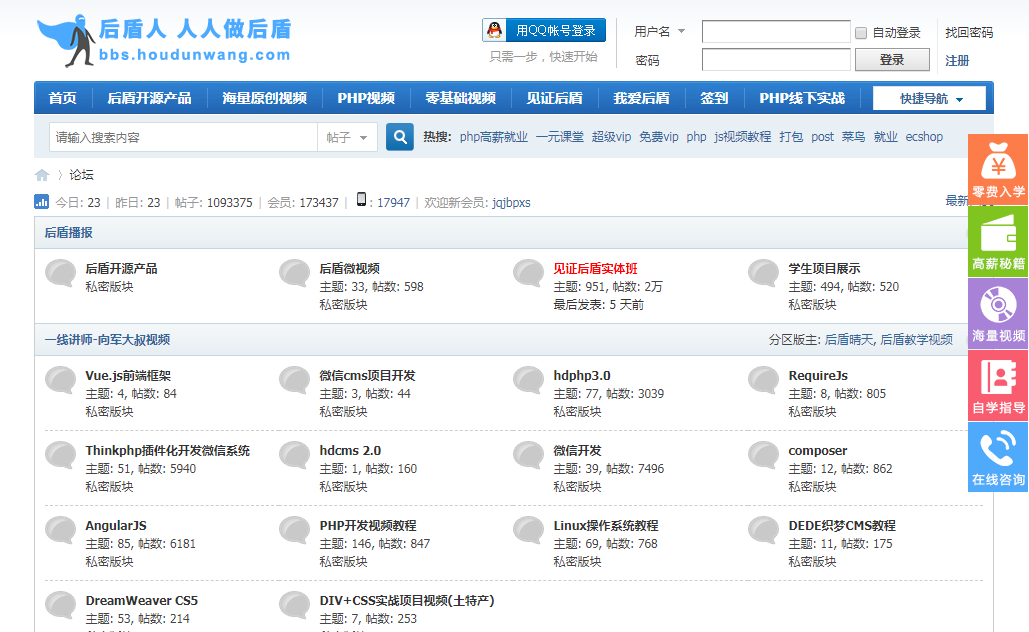
Task: Open the 零基础视频 nav item
Action: coord(461,98)
